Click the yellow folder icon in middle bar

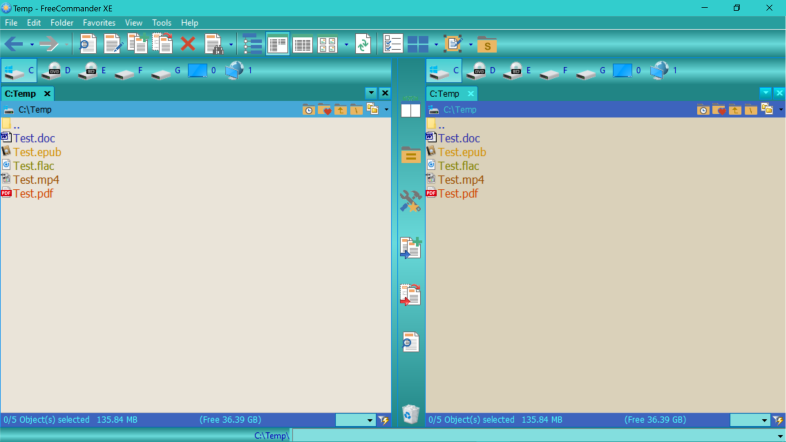(x=411, y=155)
